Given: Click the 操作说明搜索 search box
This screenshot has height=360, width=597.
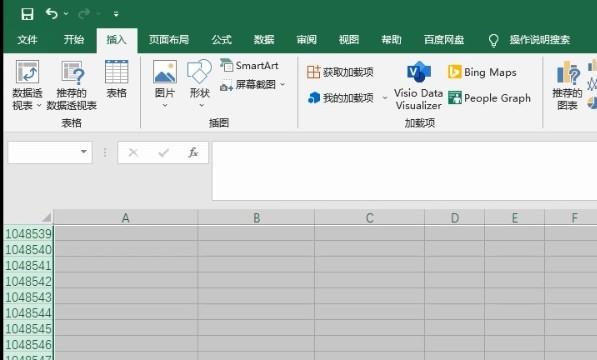Looking at the screenshot, I should point(540,40).
